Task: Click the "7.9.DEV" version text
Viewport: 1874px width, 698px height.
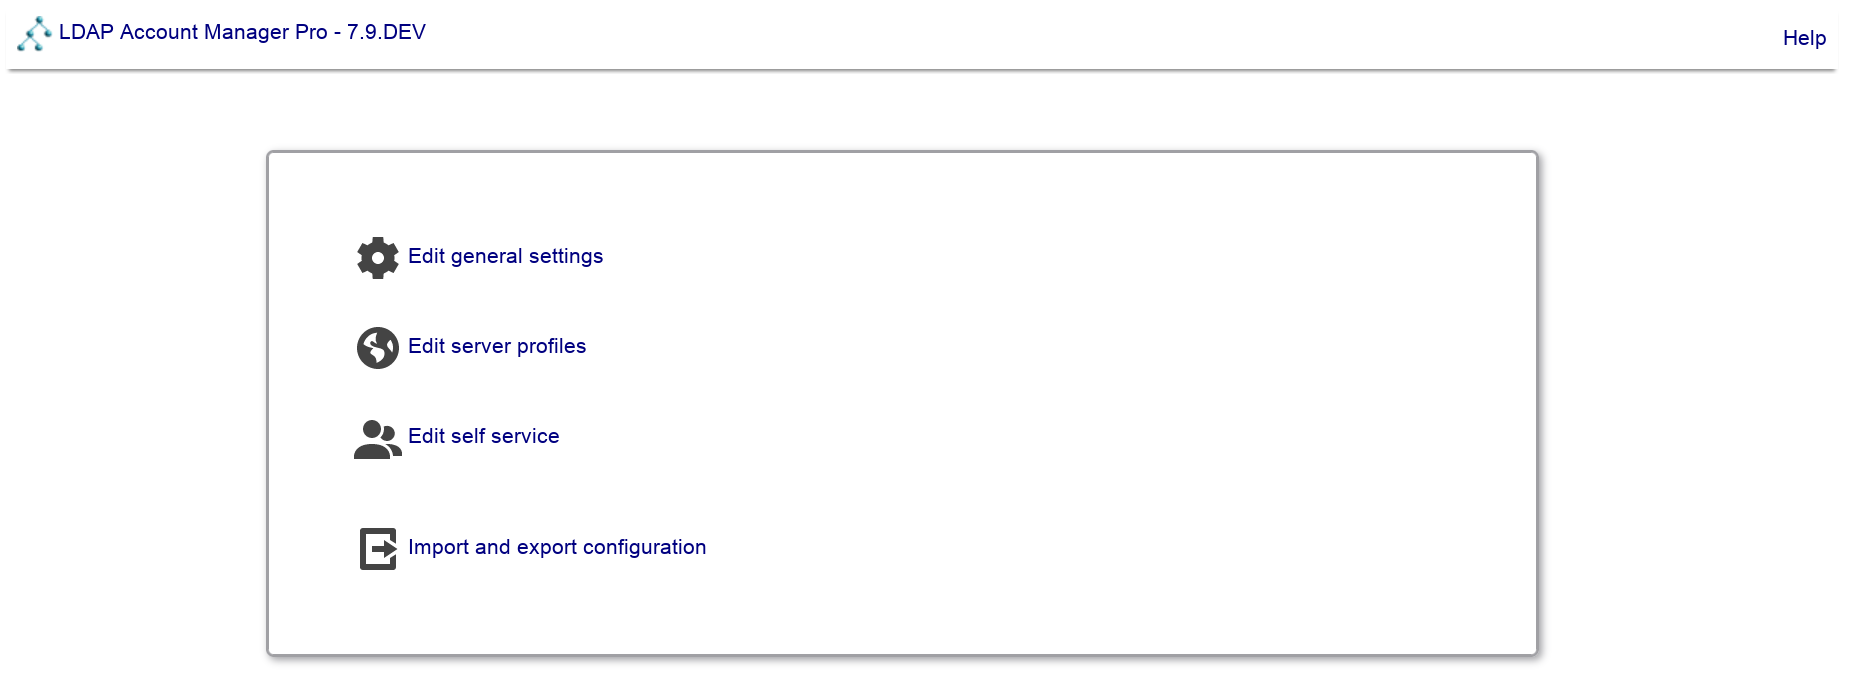Action: 386,32
